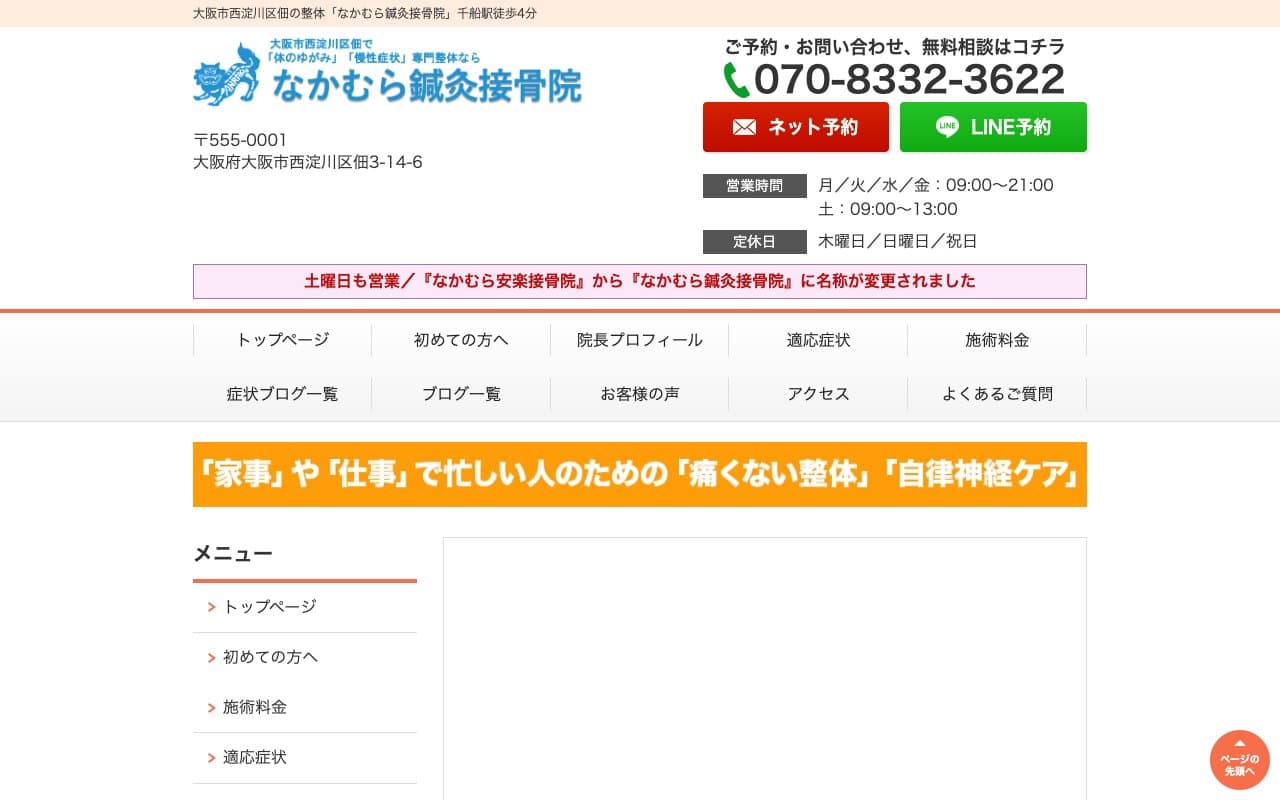Click the LINE speech bubble icon
This screenshot has height=800, width=1280.
[944, 127]
